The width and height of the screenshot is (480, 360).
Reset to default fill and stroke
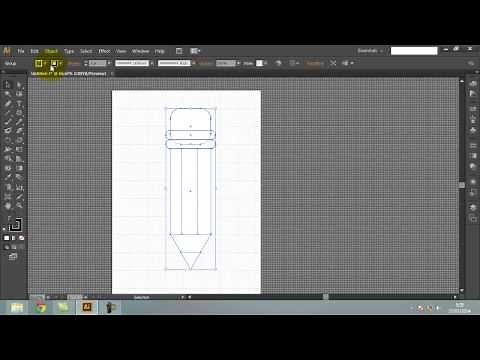(4, 229)
